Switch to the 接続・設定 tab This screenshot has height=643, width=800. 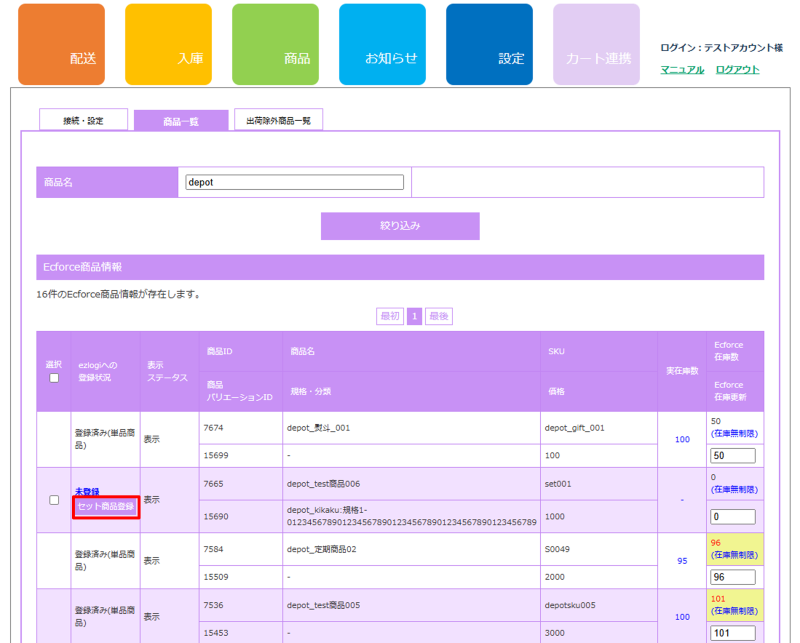(x=84, y=120)
